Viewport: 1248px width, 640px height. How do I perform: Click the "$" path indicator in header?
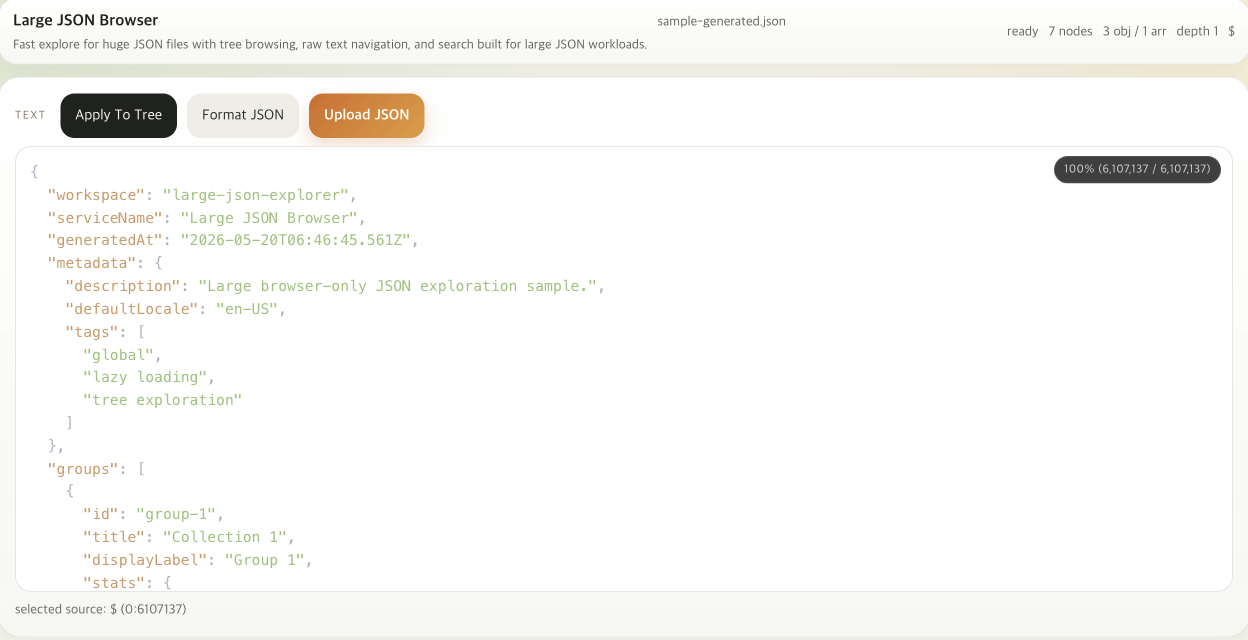[x=1231, y=31]
